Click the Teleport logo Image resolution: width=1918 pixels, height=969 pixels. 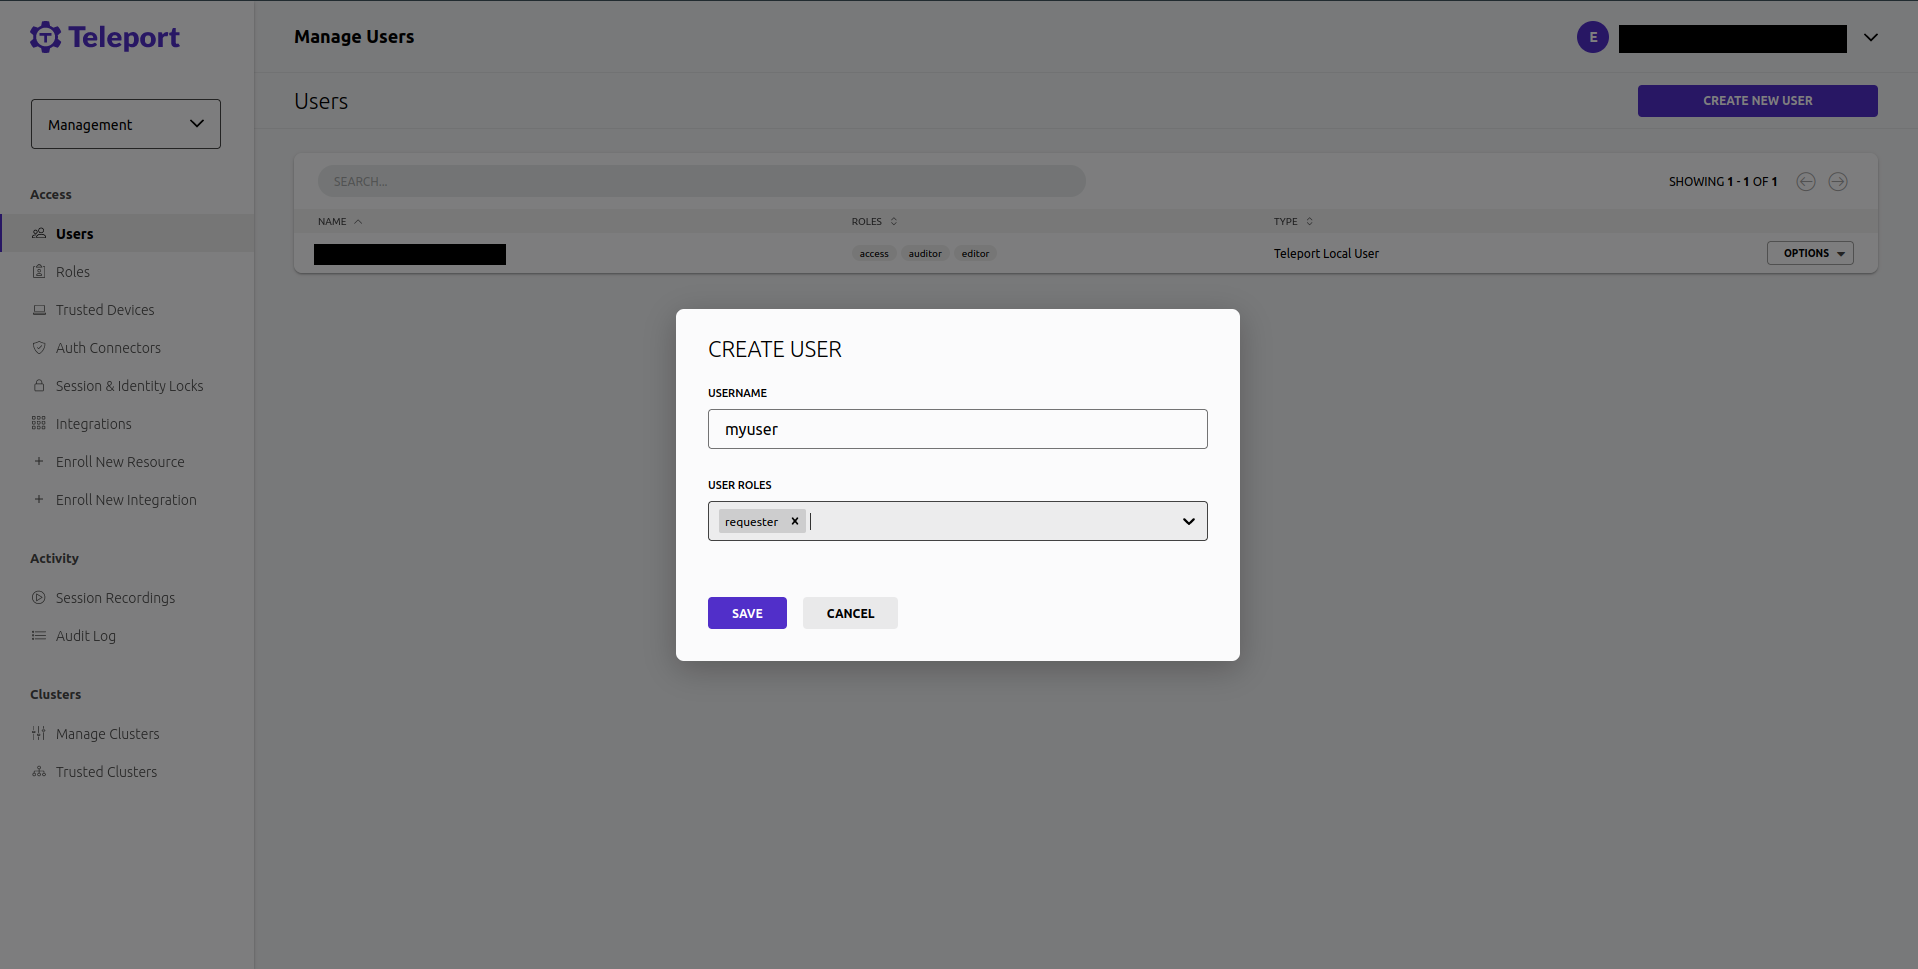coord(104,37)
